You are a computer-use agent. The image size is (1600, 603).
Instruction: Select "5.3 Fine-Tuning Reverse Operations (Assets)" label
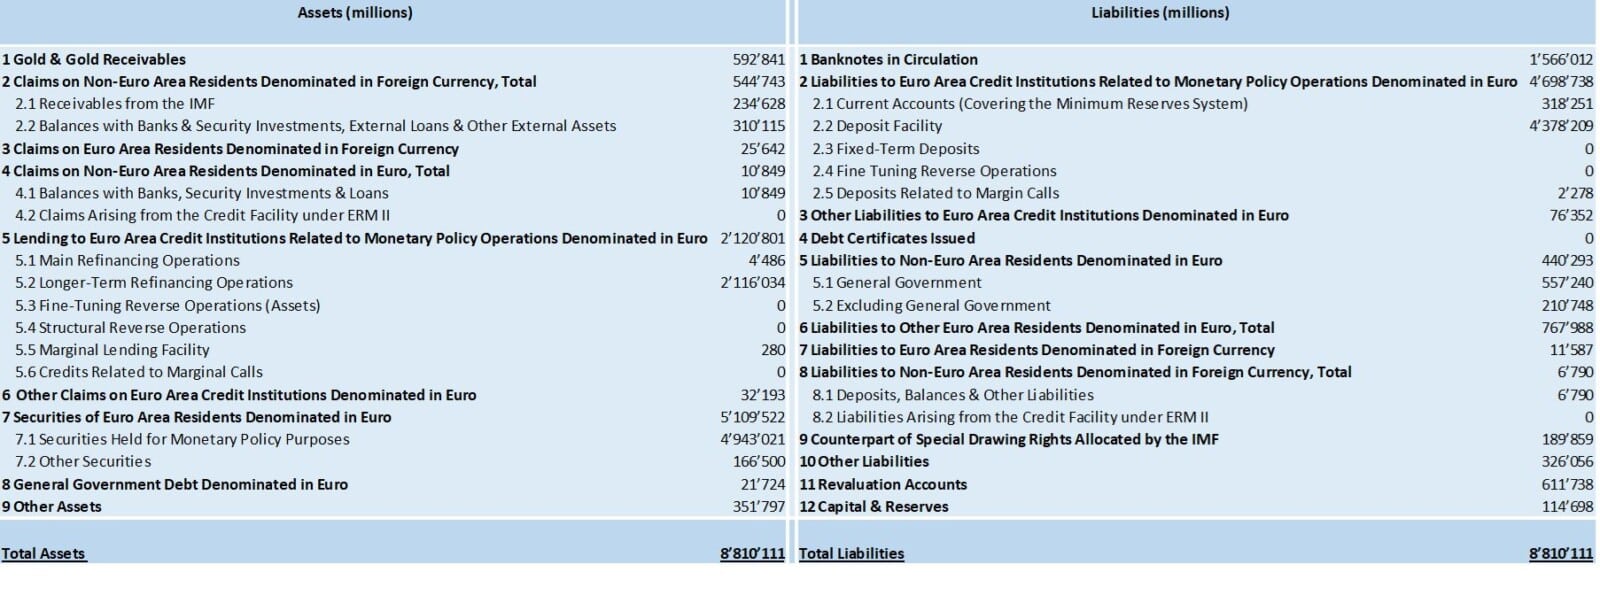click(168, 305)
